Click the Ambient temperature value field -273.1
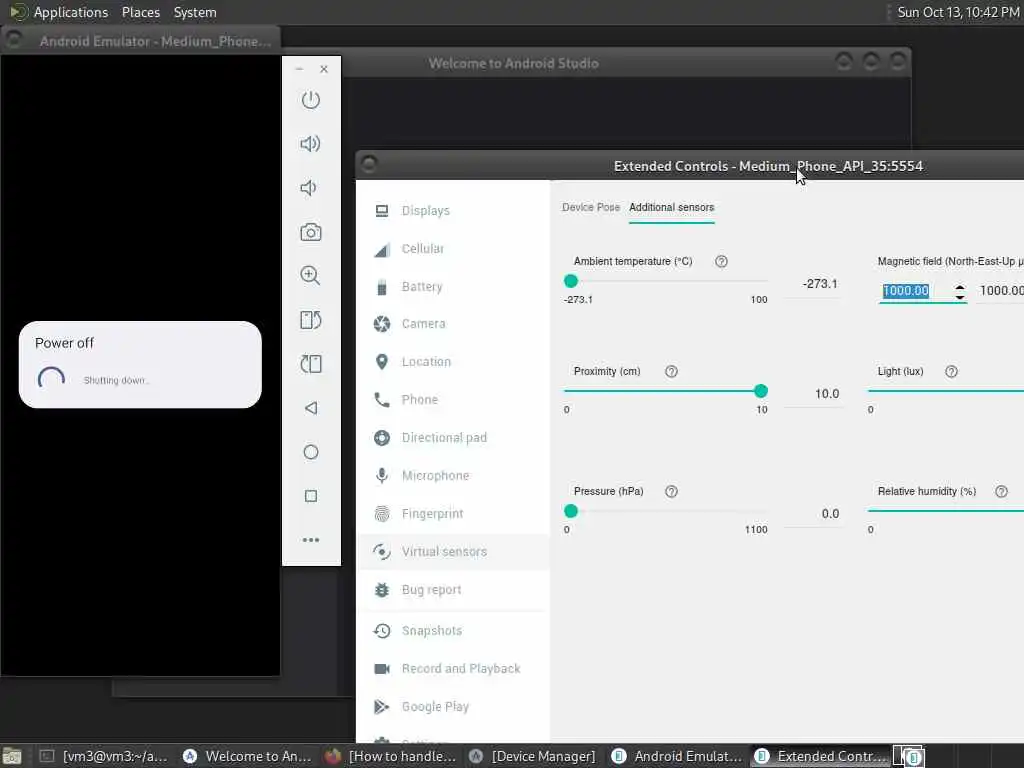This screenshot has height=768, width=1024. pos(813,284)
